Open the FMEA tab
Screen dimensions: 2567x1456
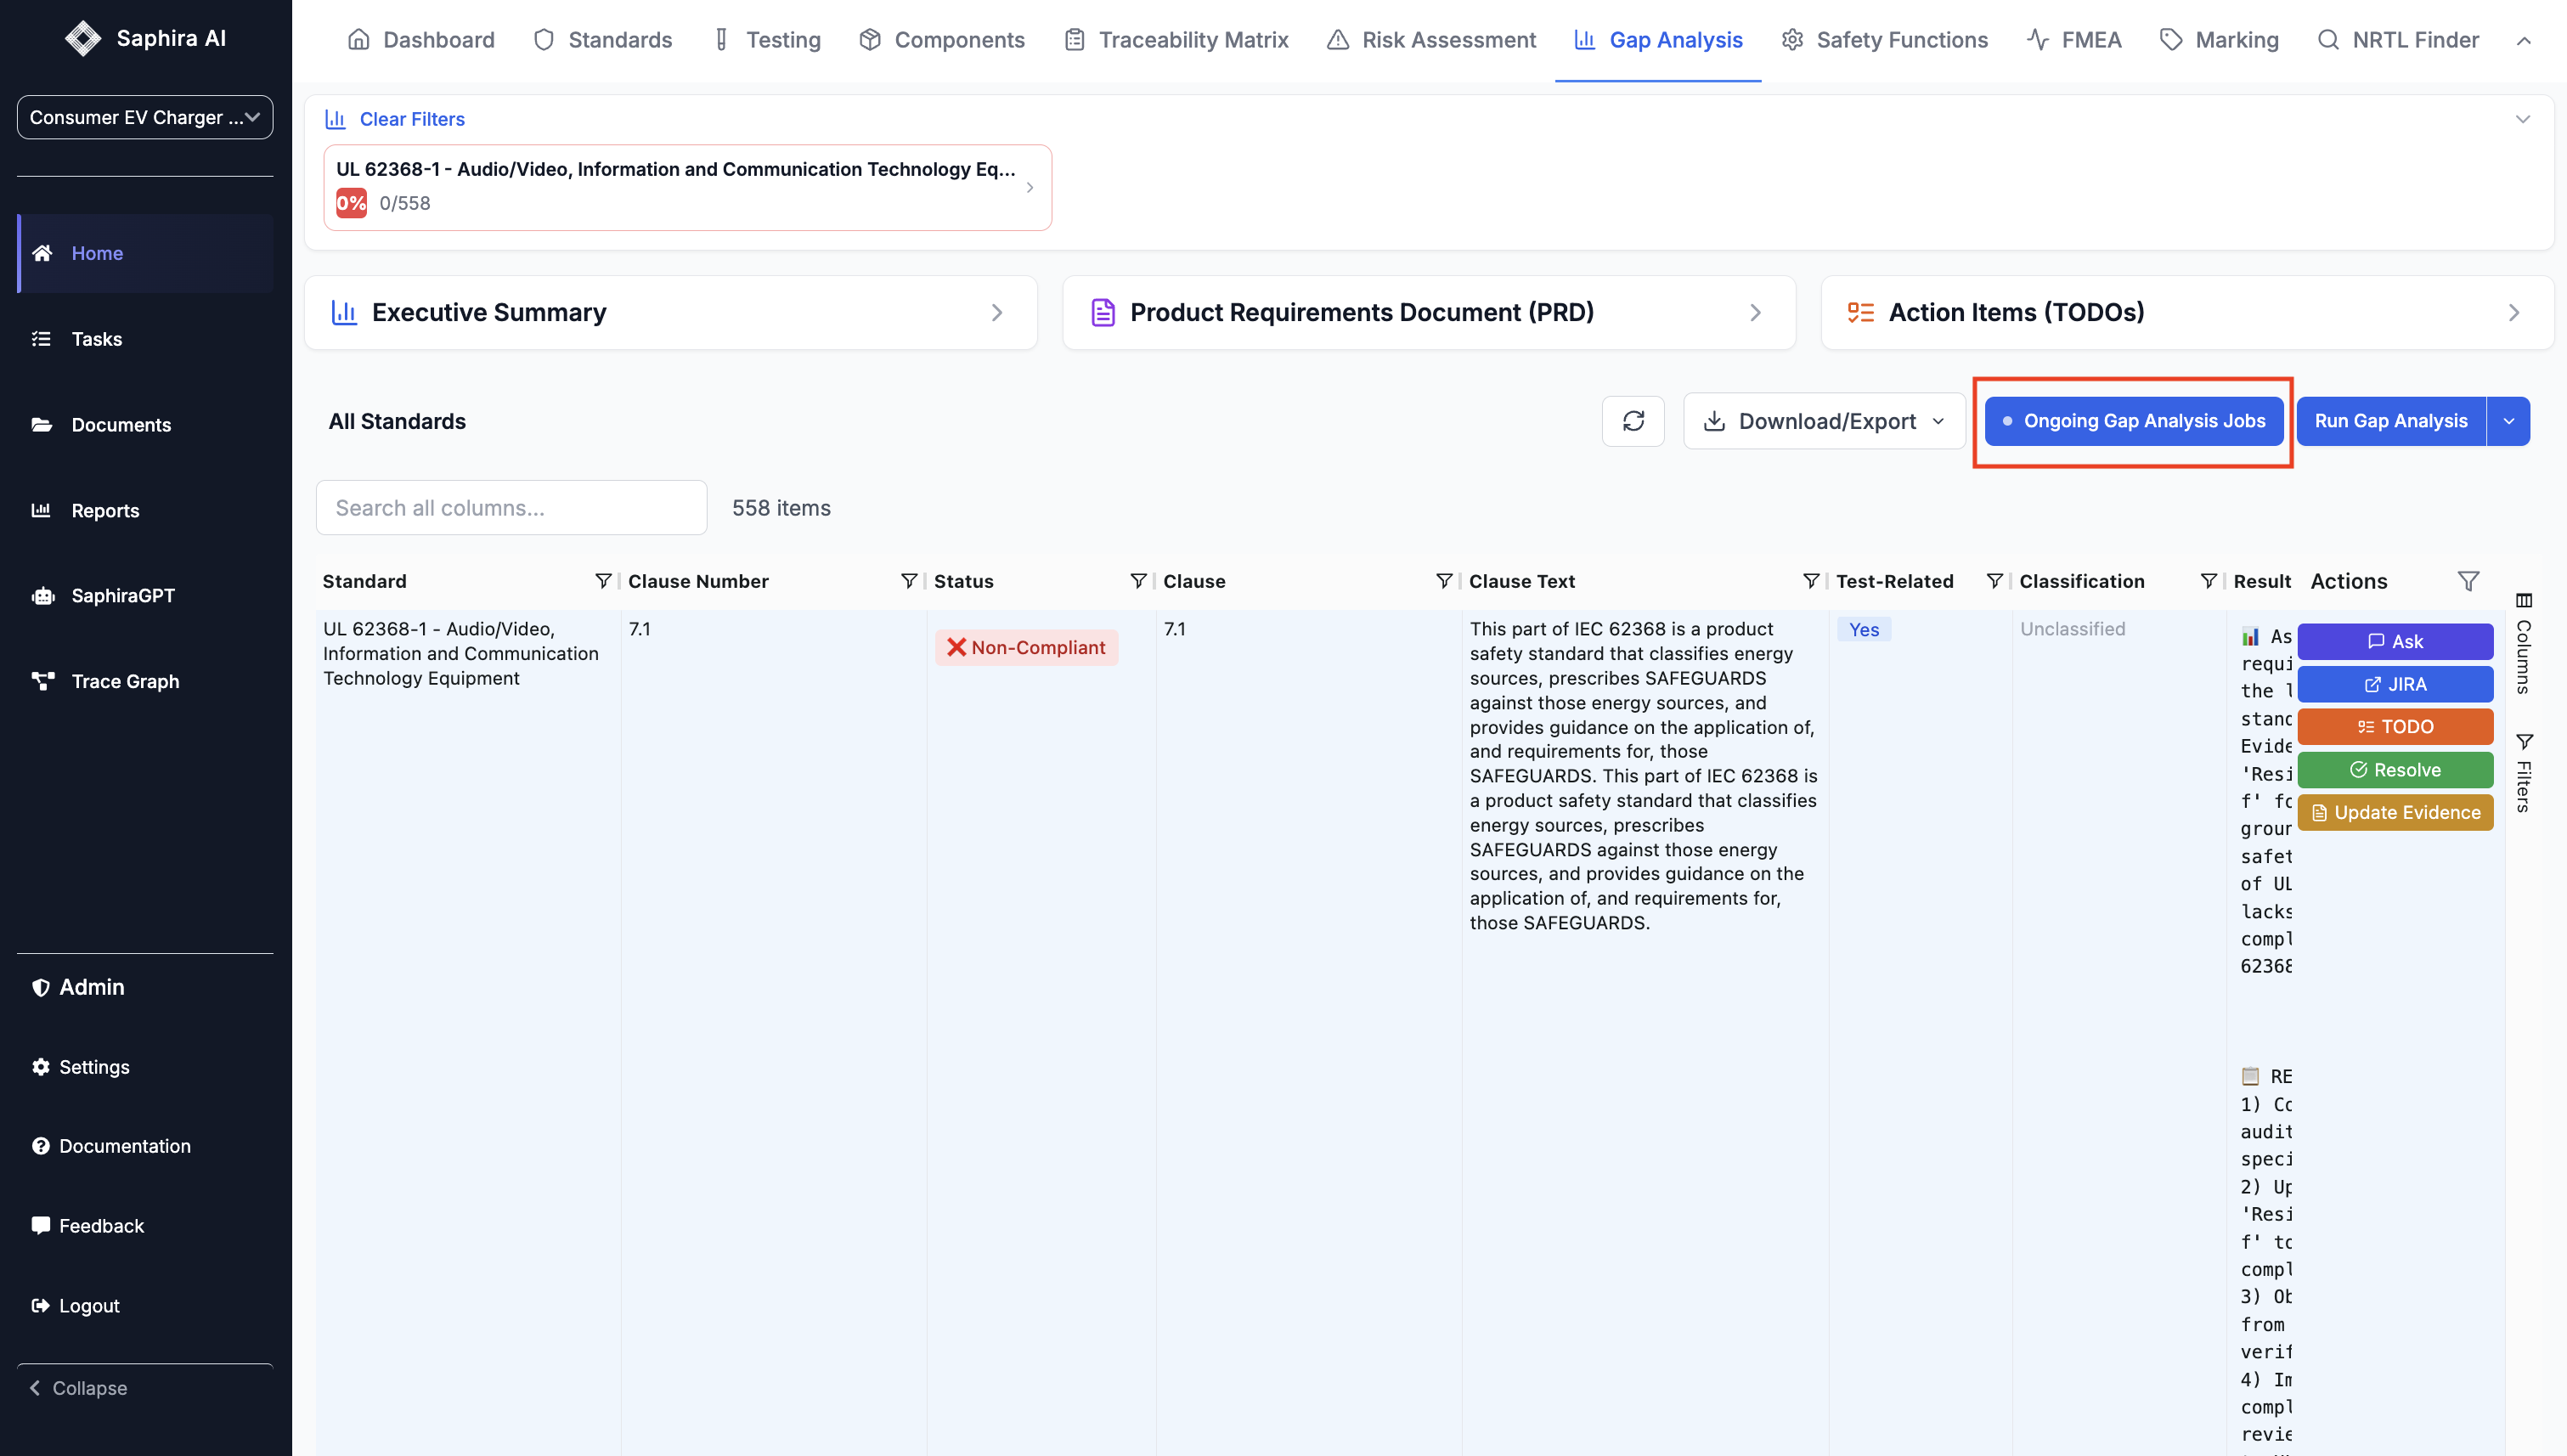click(2074, 40)
